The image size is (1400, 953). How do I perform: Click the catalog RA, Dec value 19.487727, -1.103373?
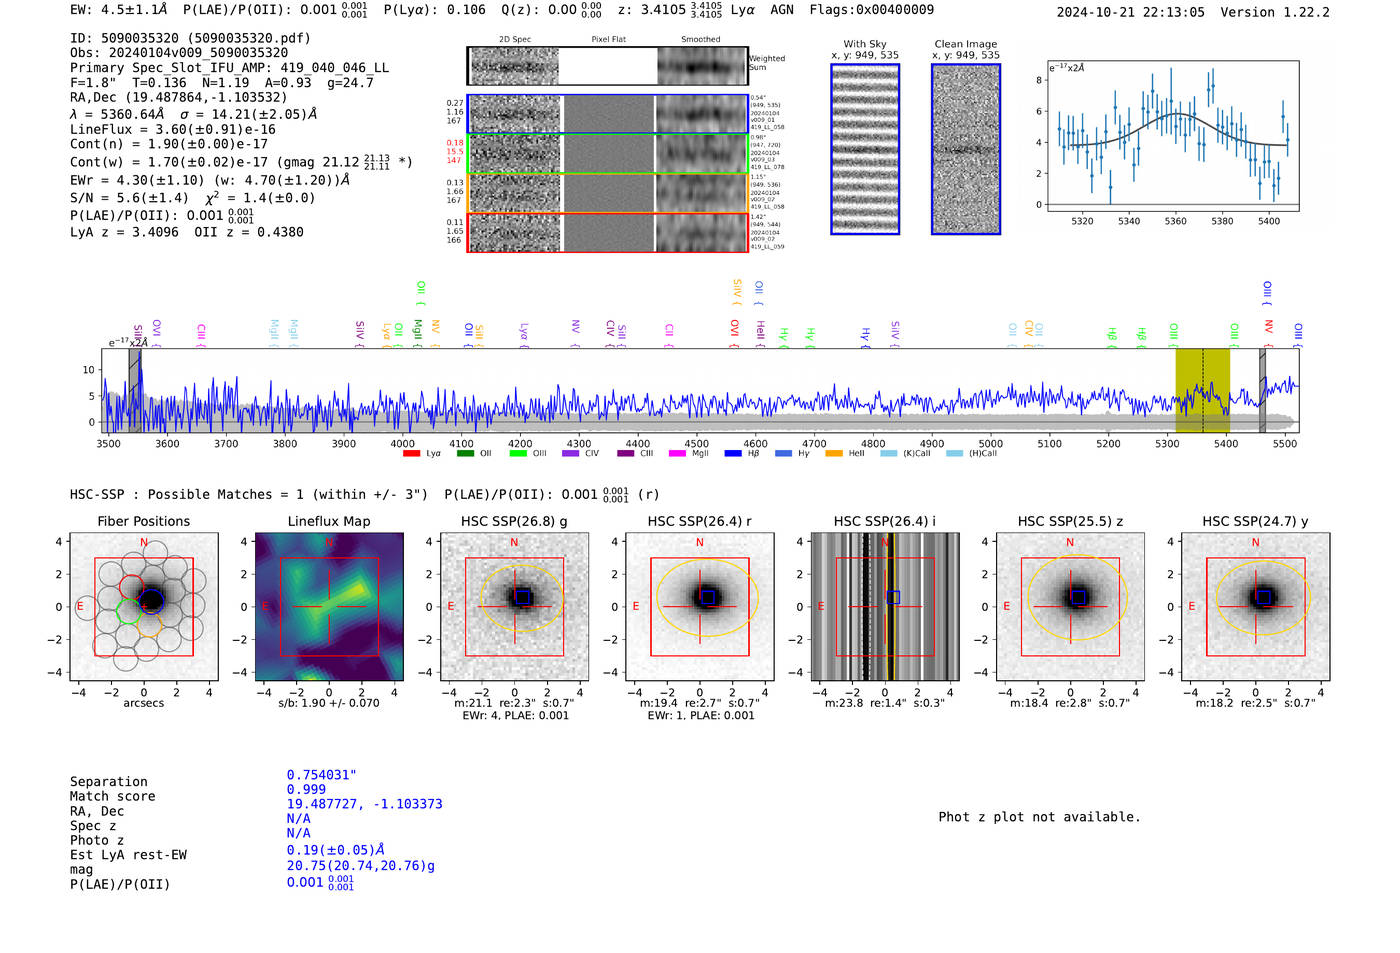[x=364, y=804]
